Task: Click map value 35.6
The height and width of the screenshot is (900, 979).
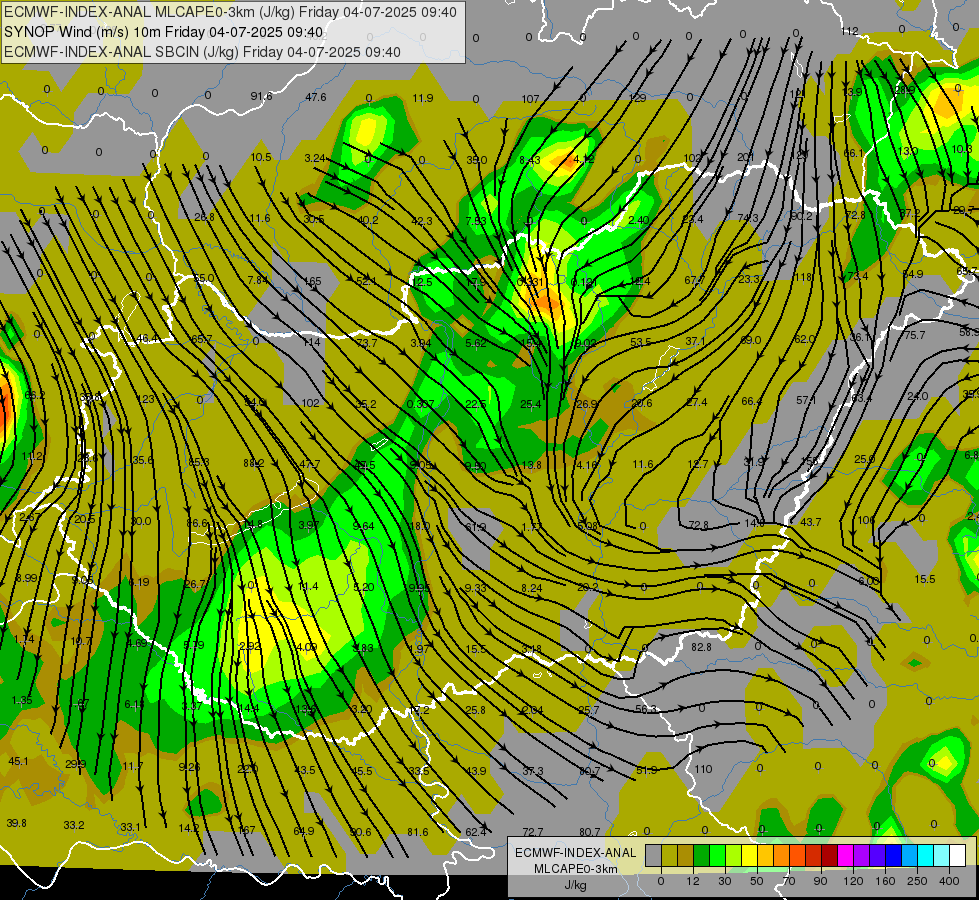Action: click(142, 460)
